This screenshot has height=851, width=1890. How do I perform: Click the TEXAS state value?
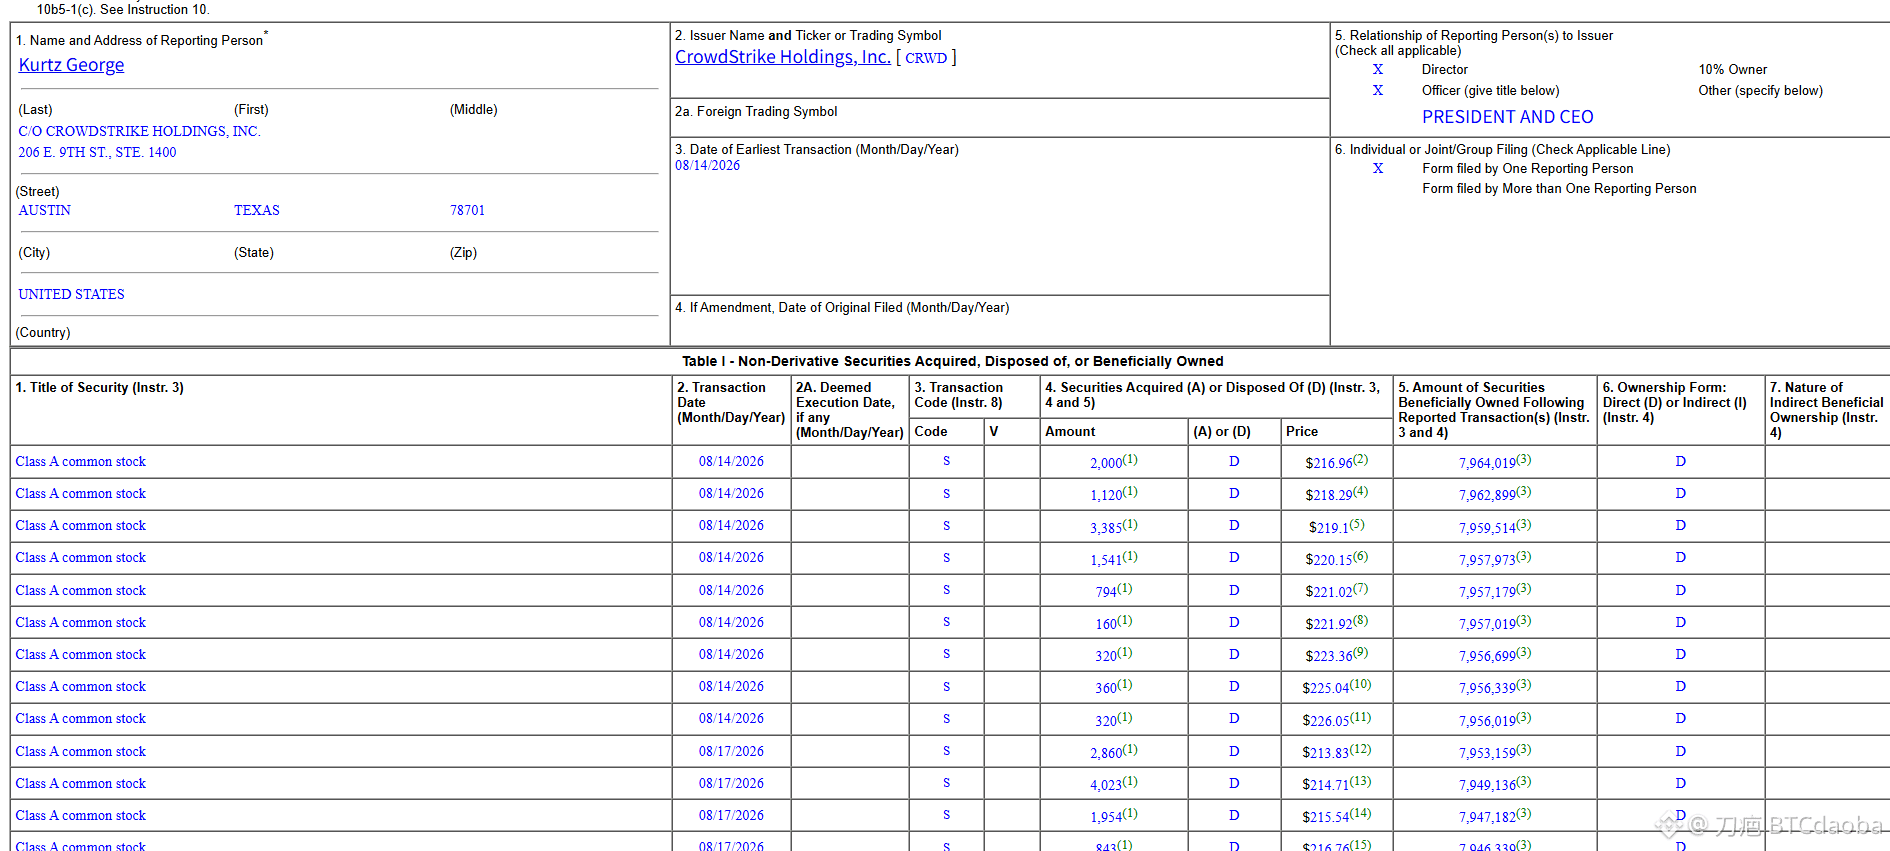click(x=257, y=210)
